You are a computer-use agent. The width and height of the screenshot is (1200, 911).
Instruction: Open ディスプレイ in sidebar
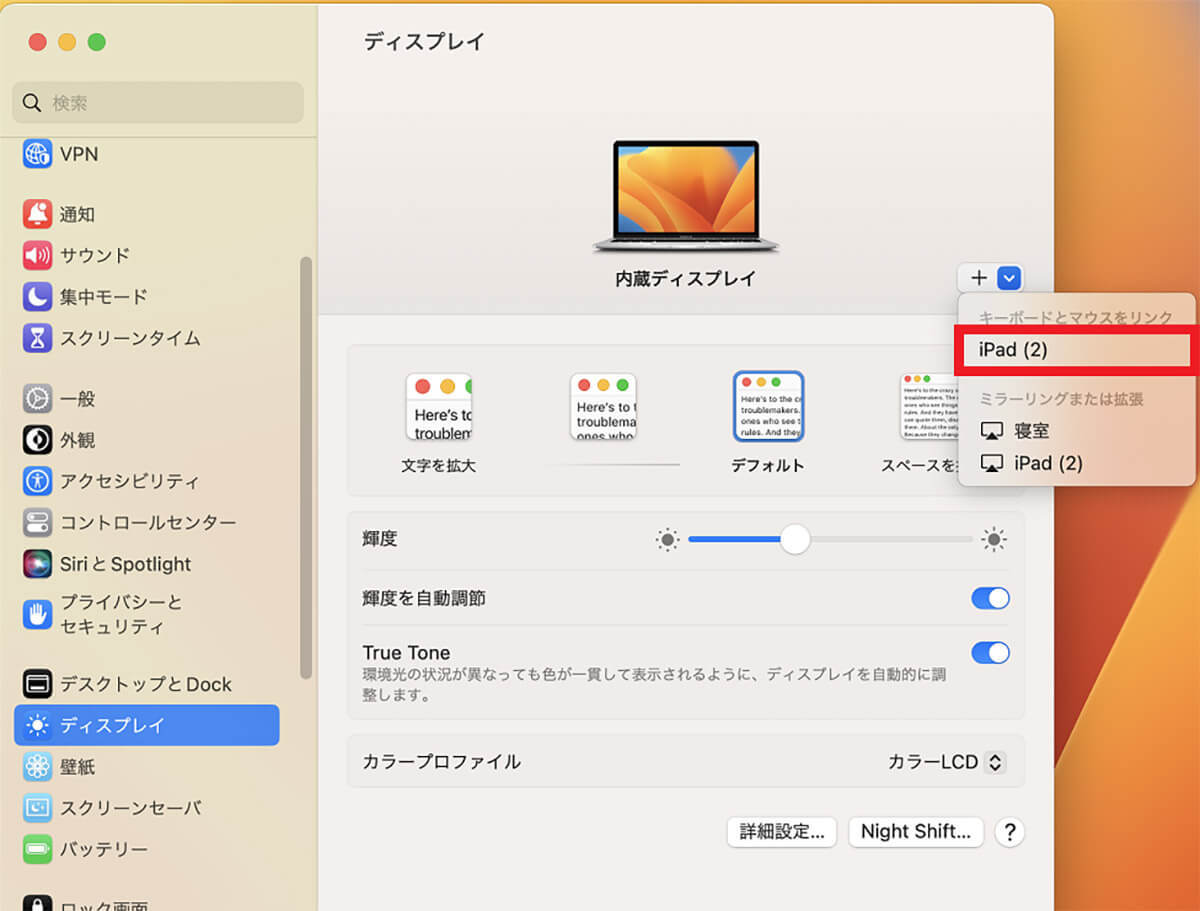pos(147,725)
